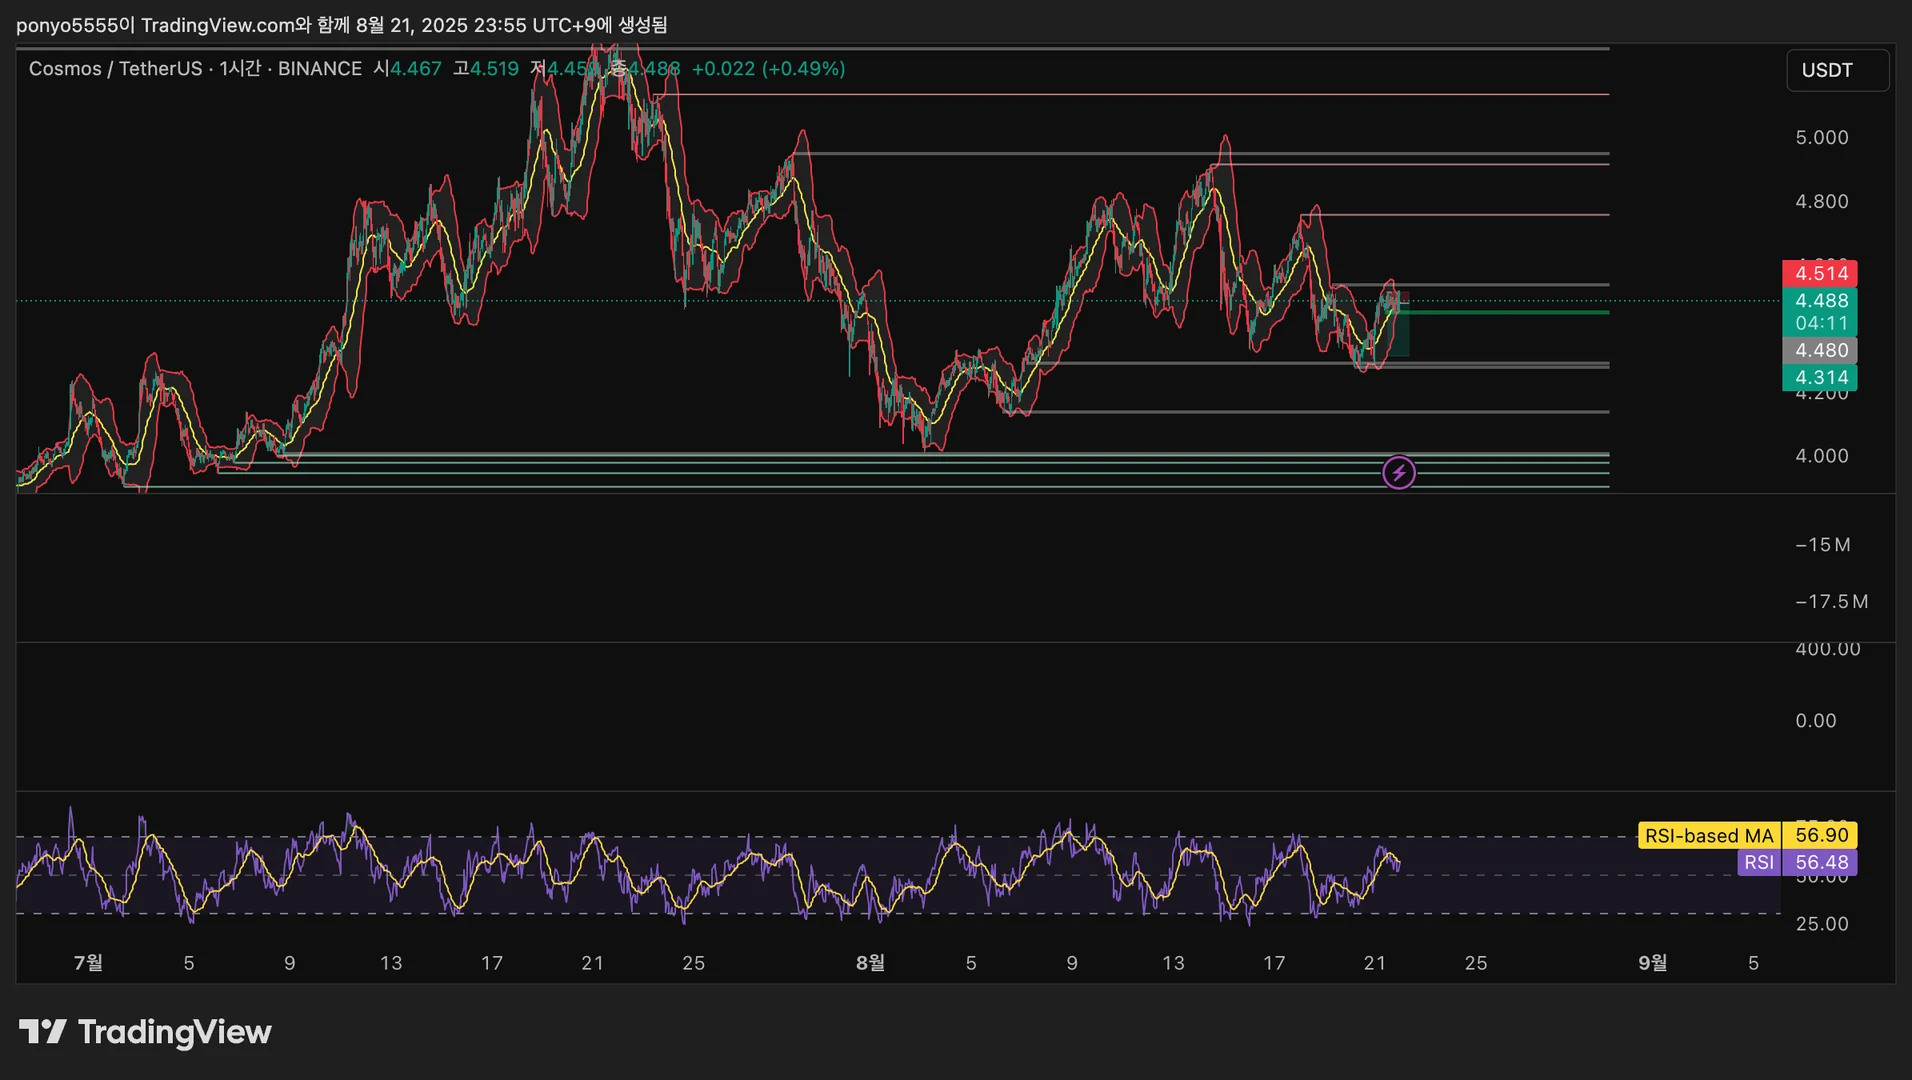
Task: Click the purple lightning bolt event icon
Action: pyautogui.click(x=1398, y=472)
